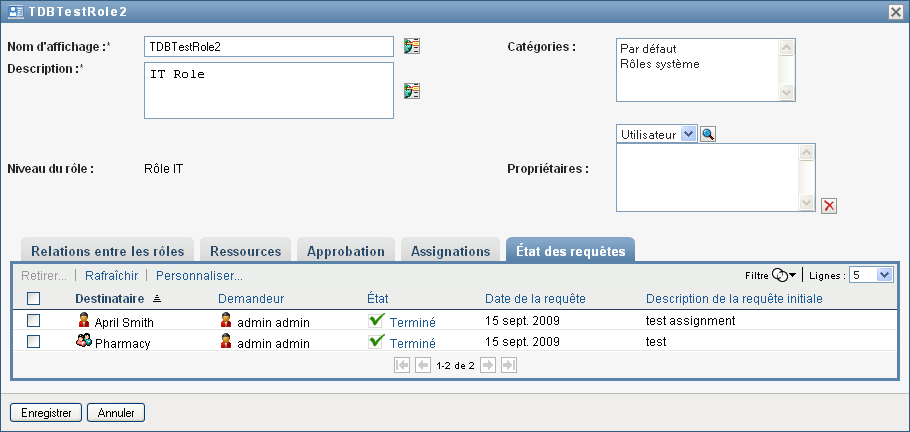Screen dimensions: 910x432
Task: Click the Enregistrer button
Action: point(46,413)
